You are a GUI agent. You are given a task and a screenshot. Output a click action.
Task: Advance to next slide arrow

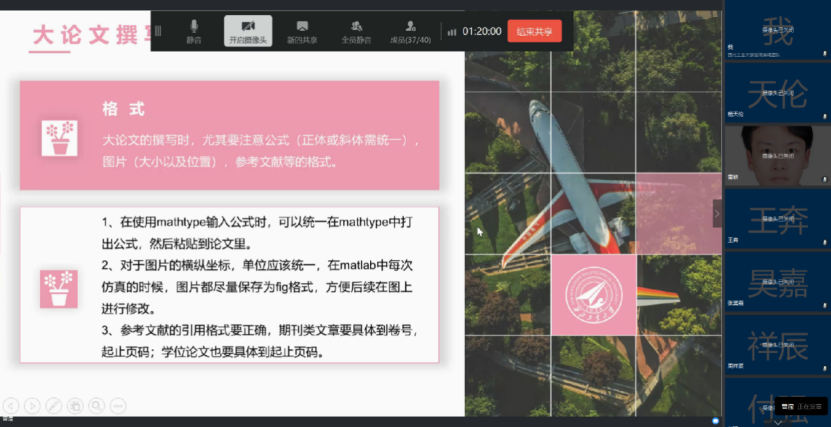(32, 405)
